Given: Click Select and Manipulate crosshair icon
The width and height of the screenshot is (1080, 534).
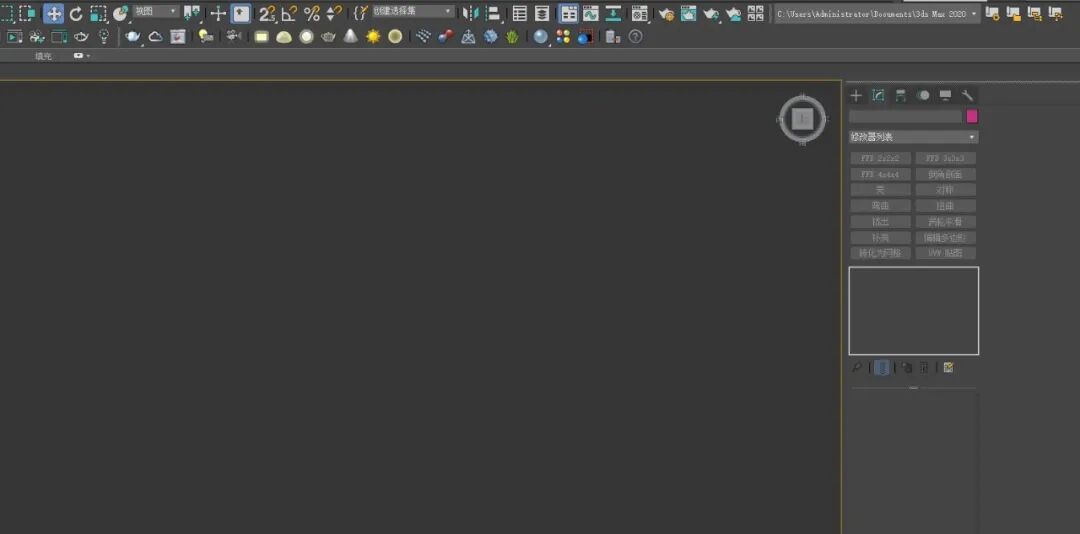Looking at the screenshot, I should click(218, 13).
